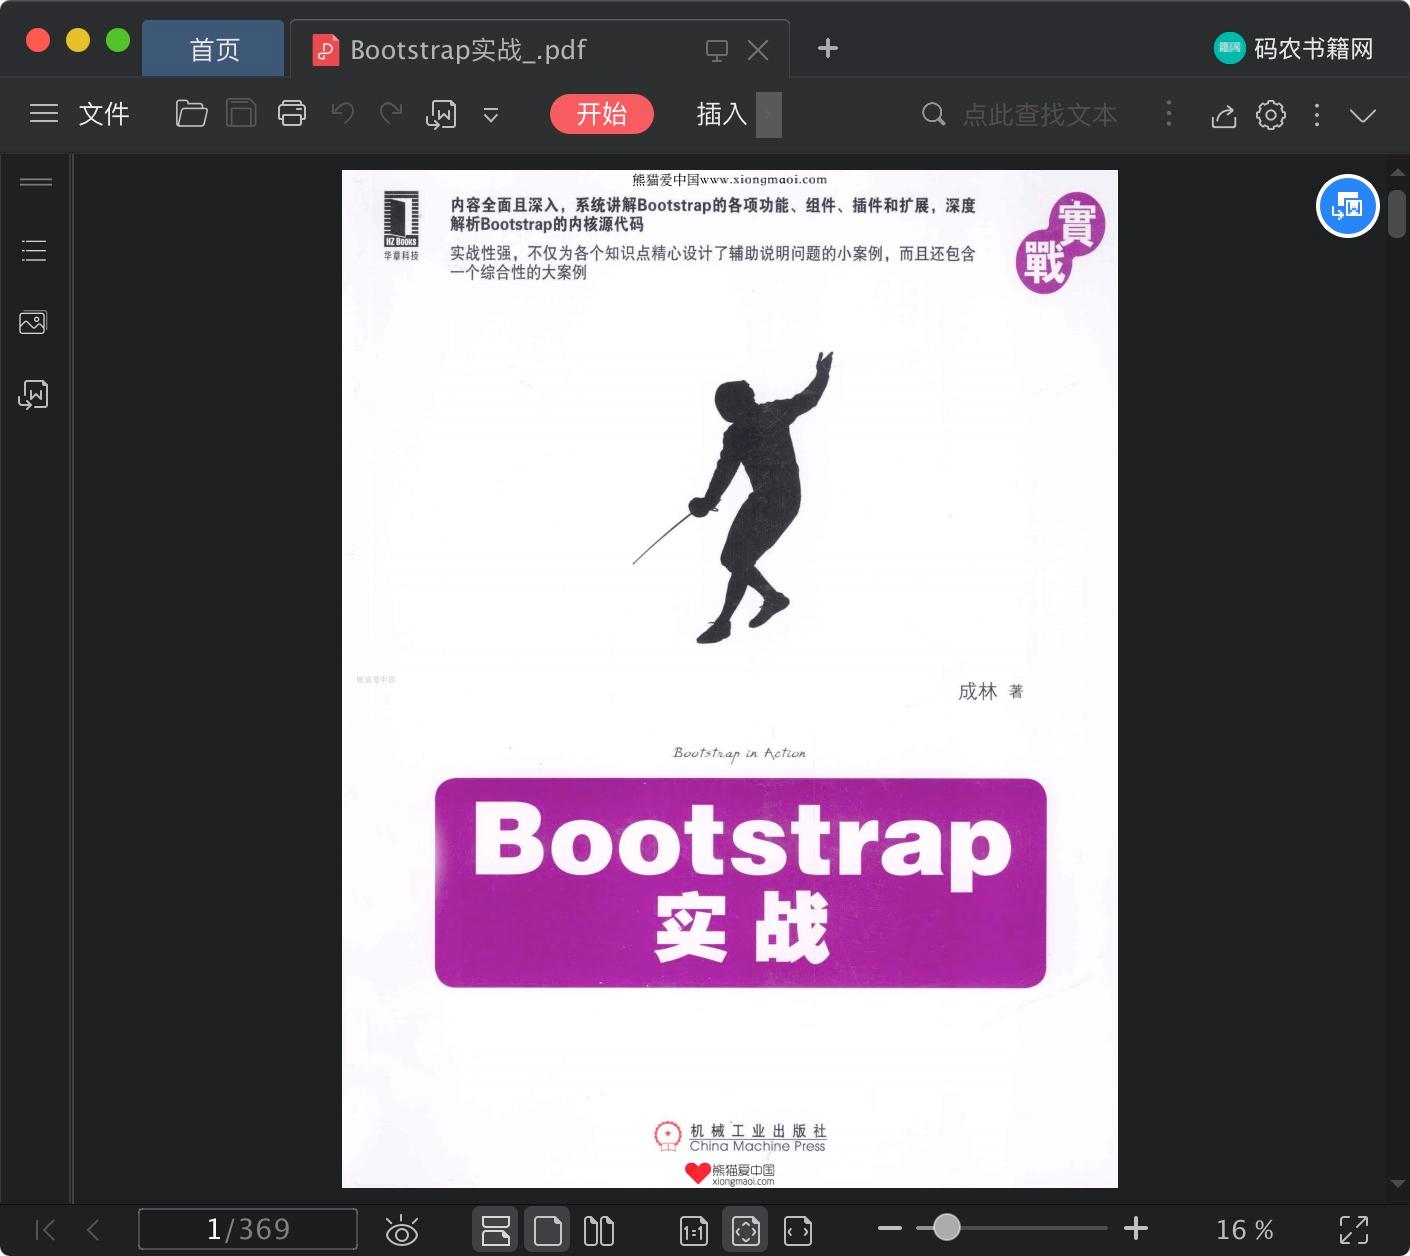Click the 16 % zoom value

1244,1230
